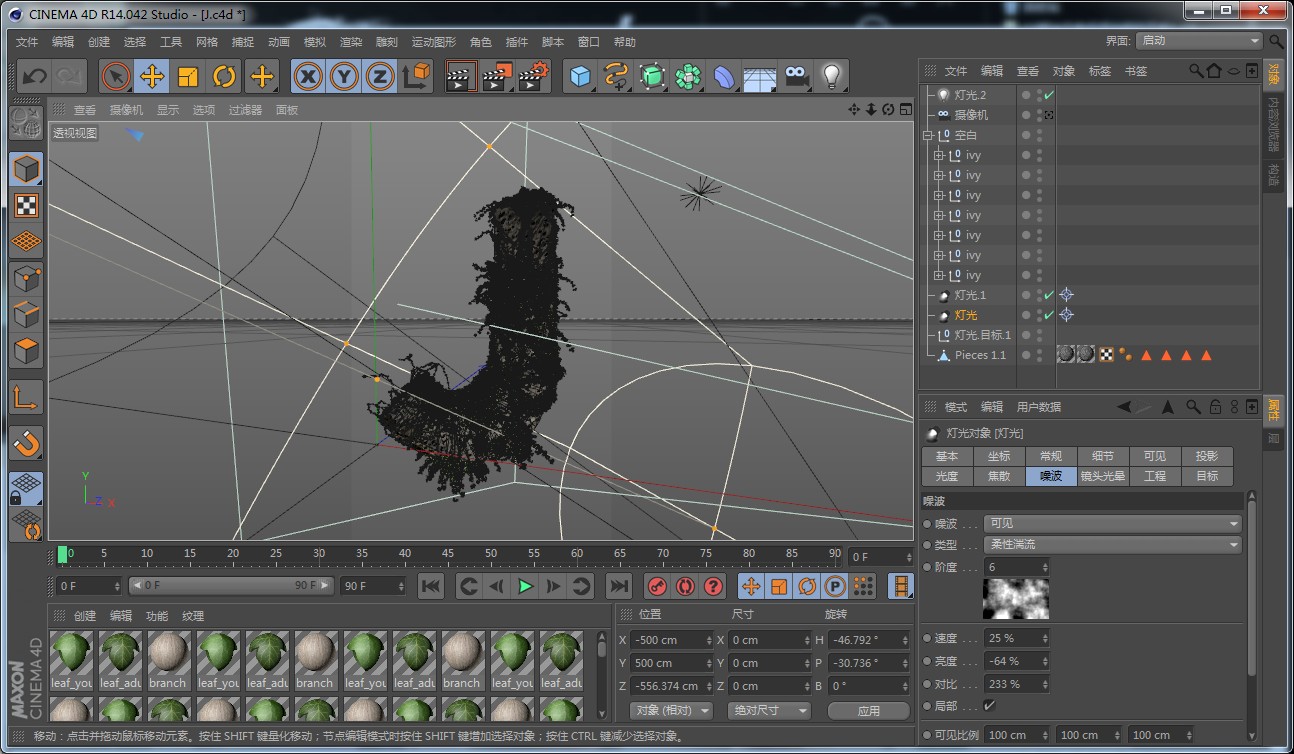
Task: Add a camera object
Action: coord(796,76)
